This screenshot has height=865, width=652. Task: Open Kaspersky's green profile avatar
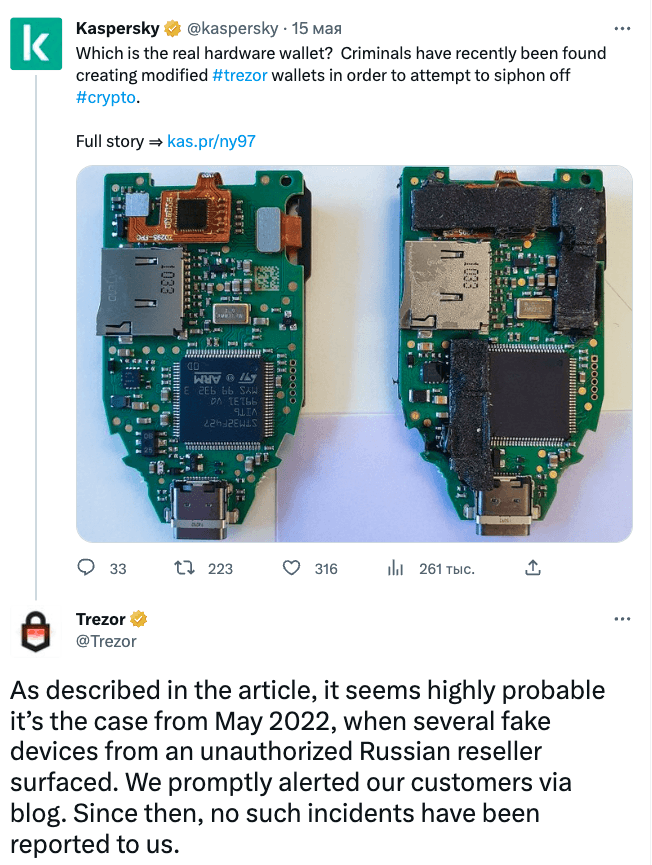click(36, 44)
